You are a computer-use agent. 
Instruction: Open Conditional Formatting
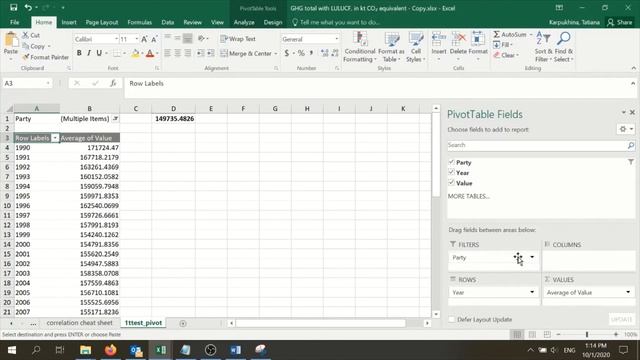pyautogui.click(x=359, y=47)
